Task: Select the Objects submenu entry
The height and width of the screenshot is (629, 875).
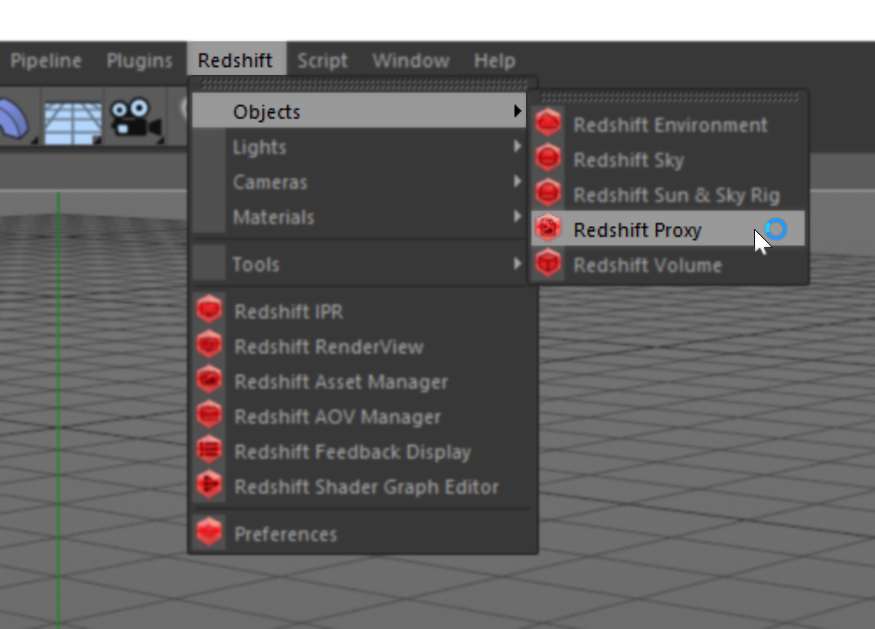Action: pos(359,111)
